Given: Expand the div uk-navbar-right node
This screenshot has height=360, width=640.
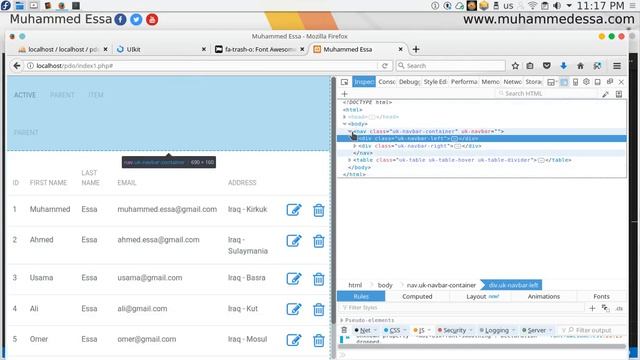Looking at the screenshot, I should [355, 146].
